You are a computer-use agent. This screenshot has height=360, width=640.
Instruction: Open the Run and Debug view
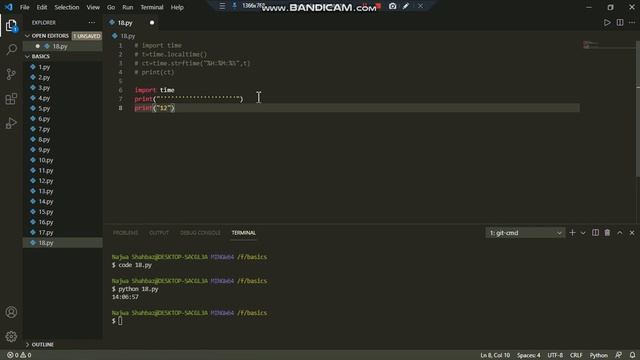(x=11, y=123)
